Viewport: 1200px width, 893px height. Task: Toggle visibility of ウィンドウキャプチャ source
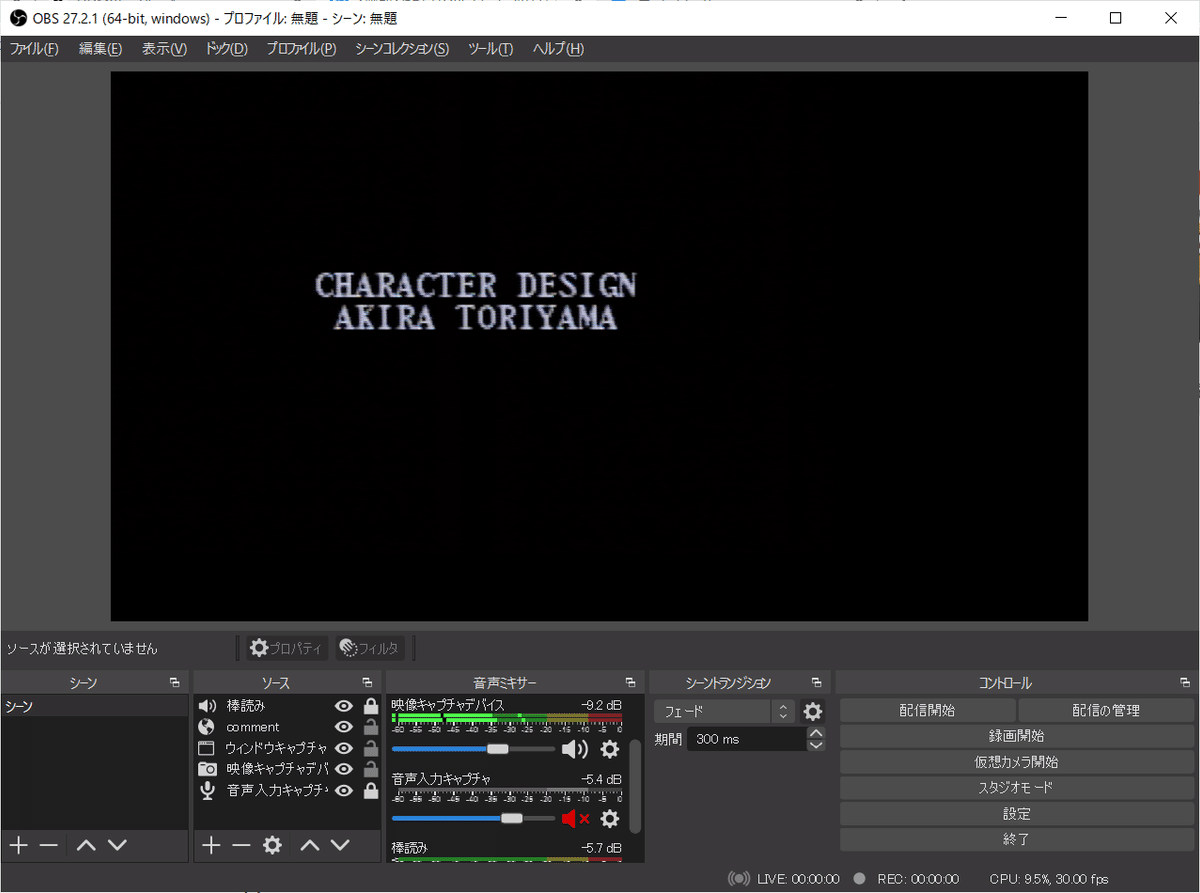coord(344,748)
